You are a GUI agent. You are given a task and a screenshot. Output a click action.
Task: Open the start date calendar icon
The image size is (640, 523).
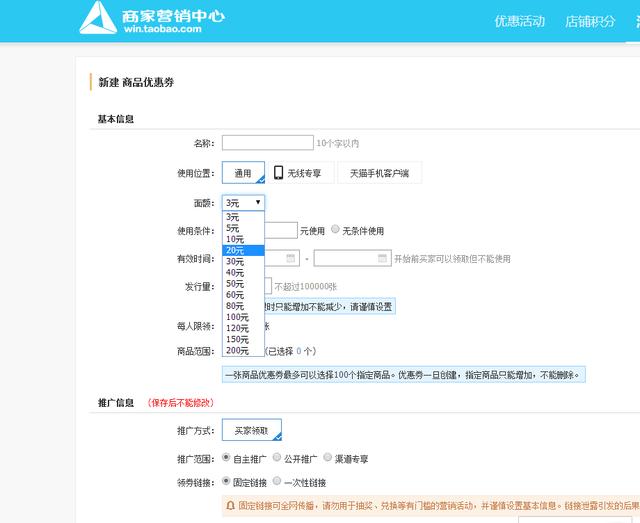pos(290,258)
